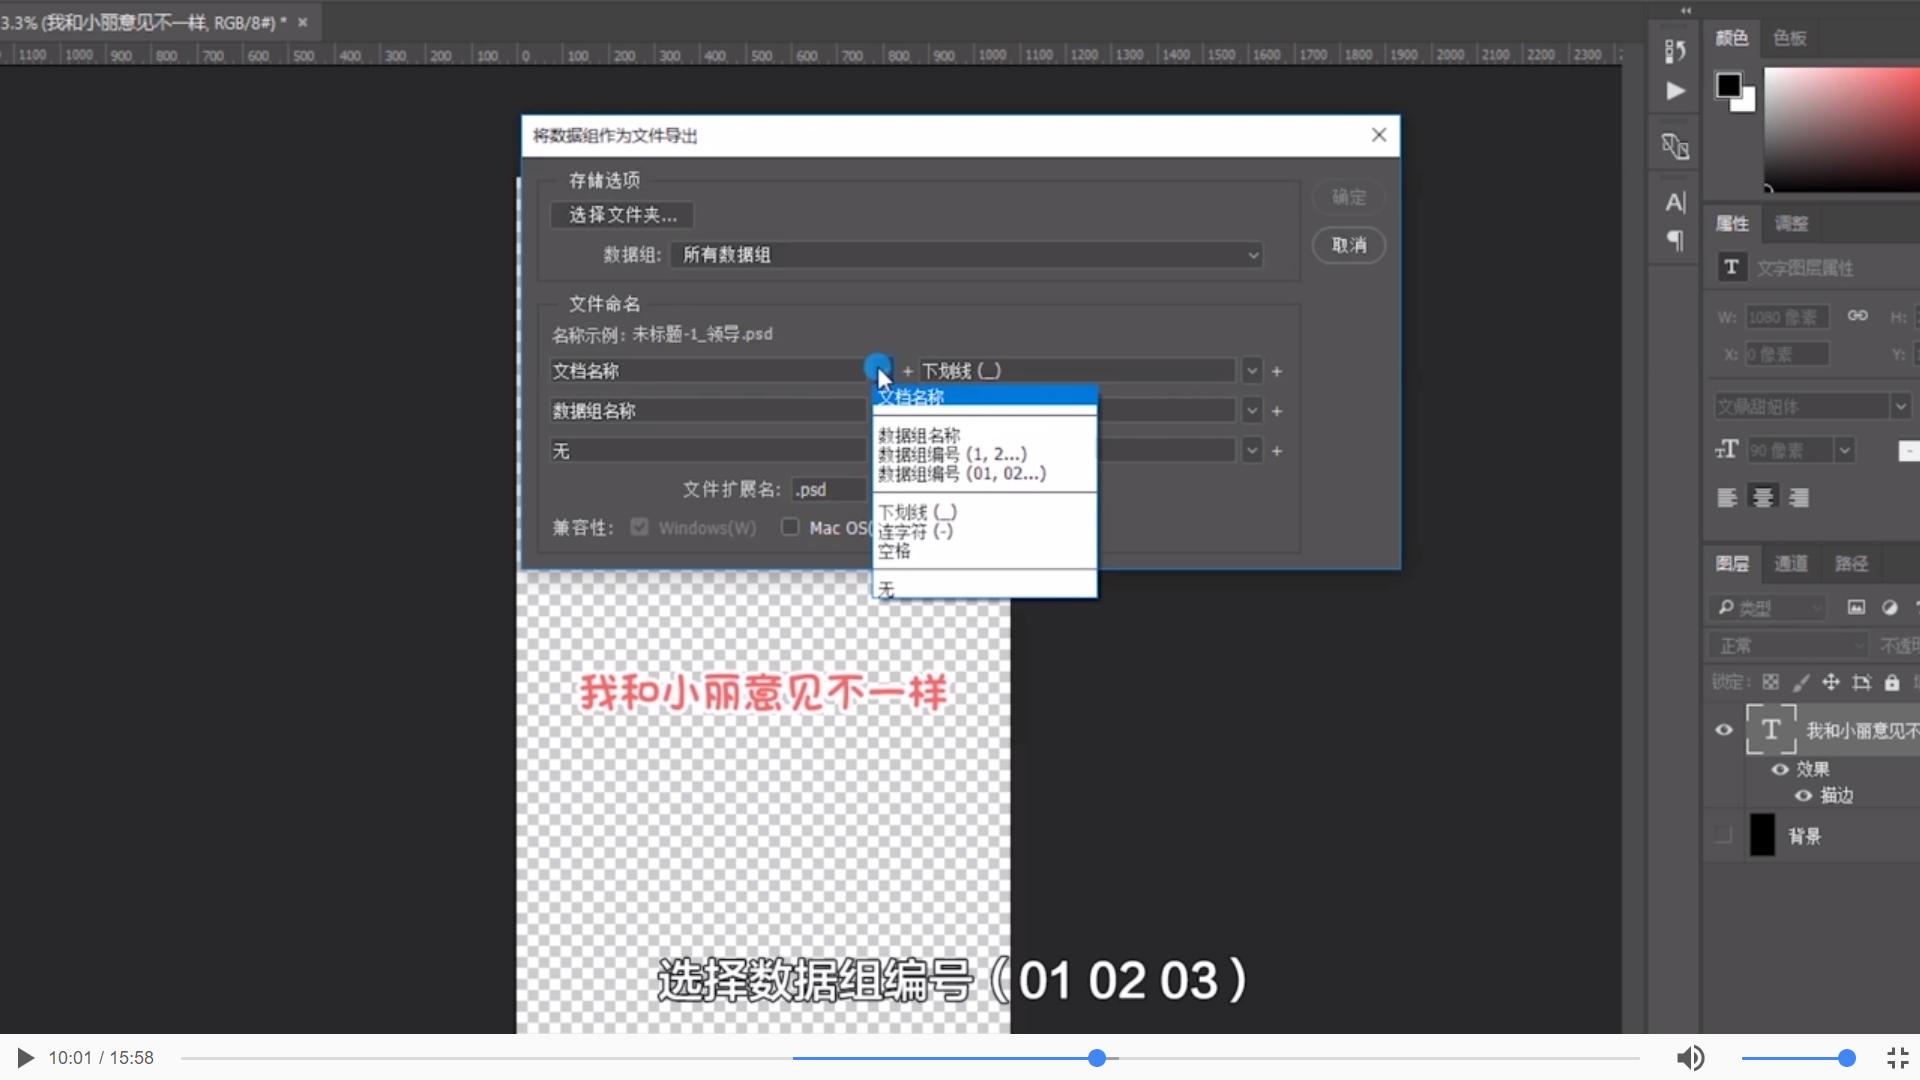The height and width of the screenshot is (1080, 1920).
Task: Select 数据组编号 (01, 02...) from menu
Action: [x=963, y=473]
